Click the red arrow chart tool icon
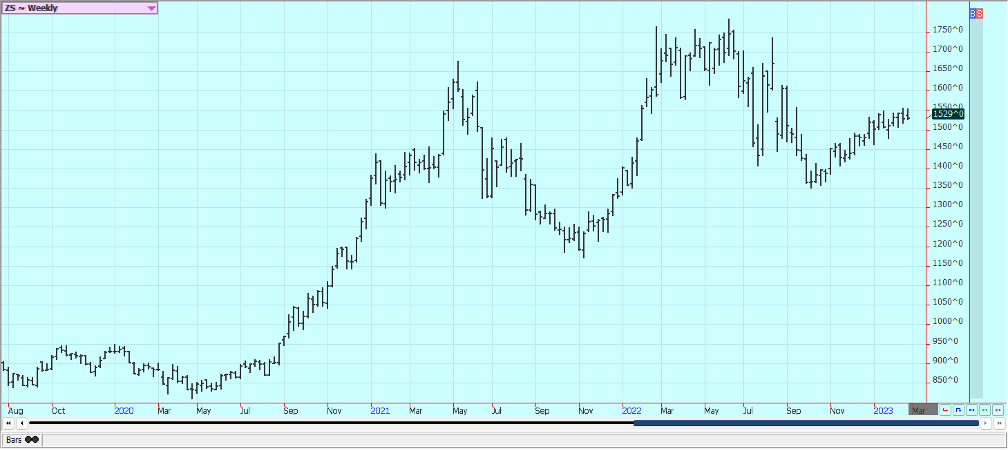 (945, 410)
